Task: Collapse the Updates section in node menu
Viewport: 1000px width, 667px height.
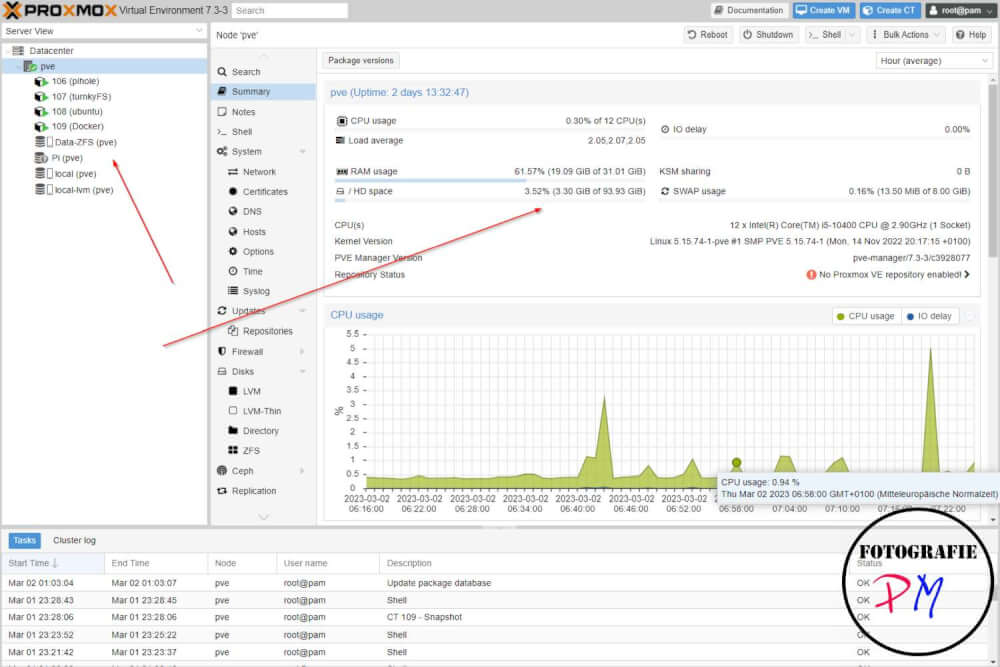Action: 302,311
